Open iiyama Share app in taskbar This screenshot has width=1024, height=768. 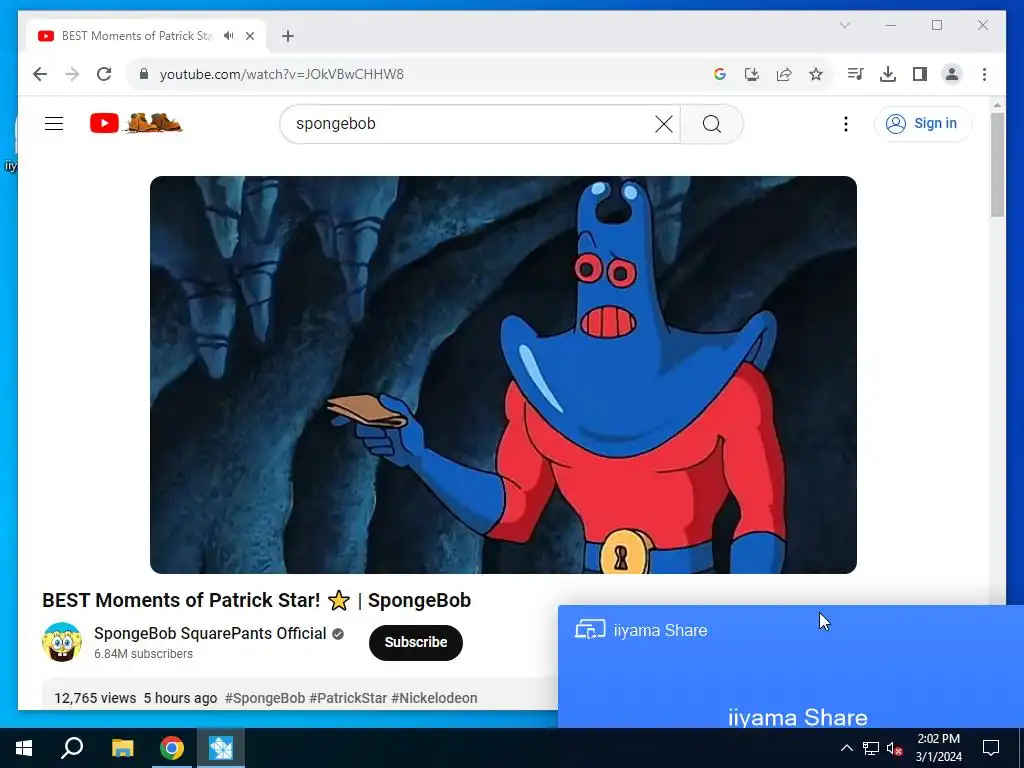pyautogui.click(x=221, y=748)
